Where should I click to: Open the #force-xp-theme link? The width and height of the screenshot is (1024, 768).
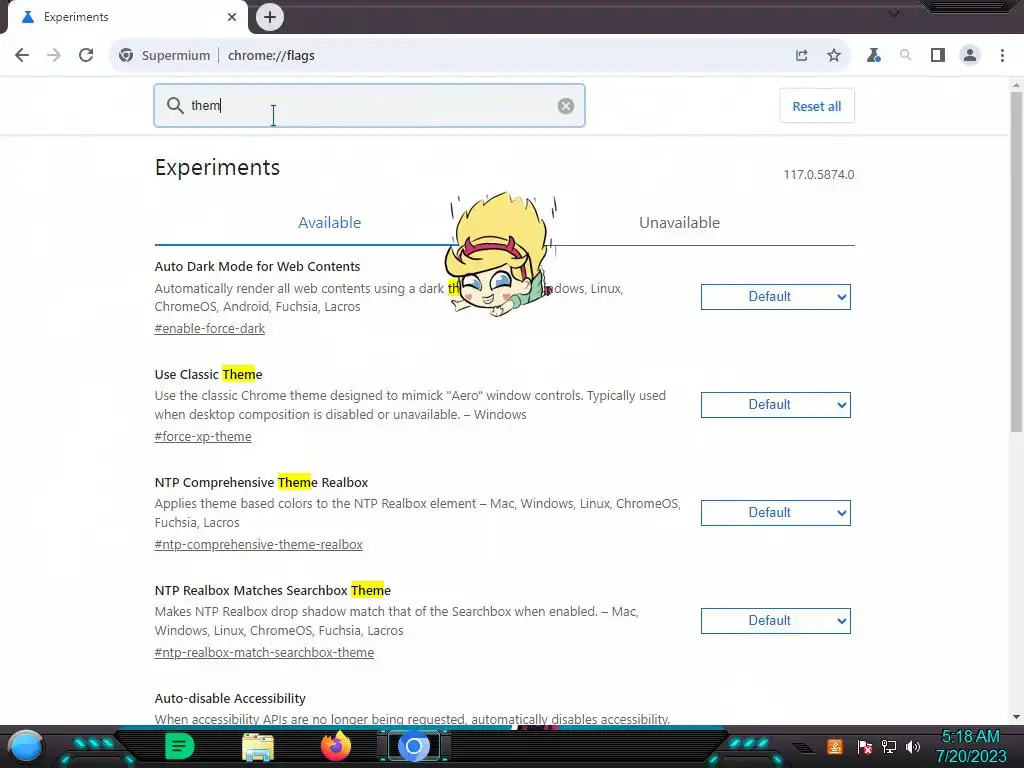click(x=202, y=436)
